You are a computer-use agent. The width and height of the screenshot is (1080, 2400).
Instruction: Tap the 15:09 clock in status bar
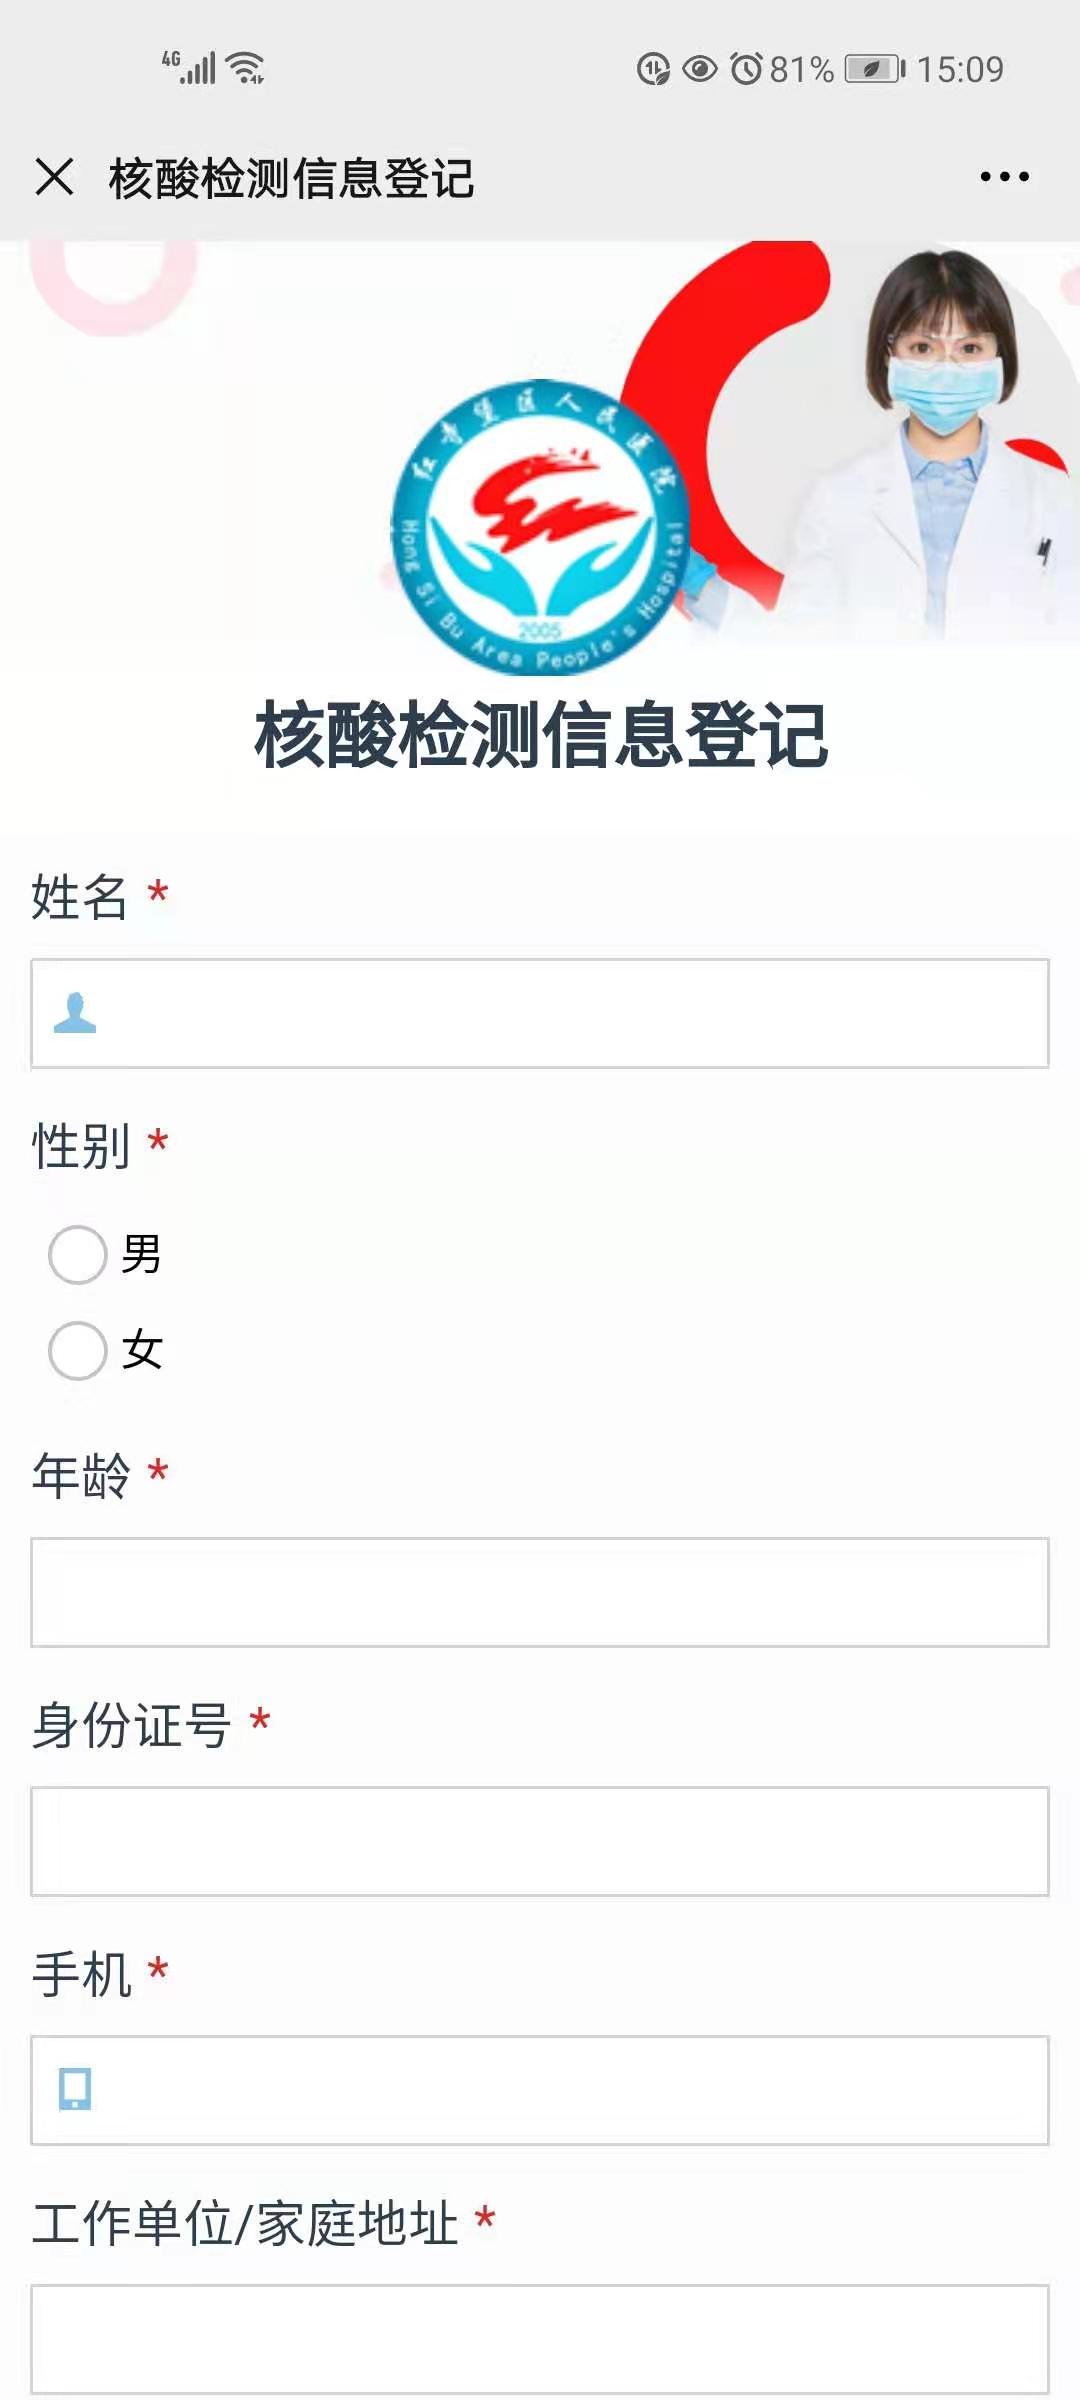pos(960,69)
